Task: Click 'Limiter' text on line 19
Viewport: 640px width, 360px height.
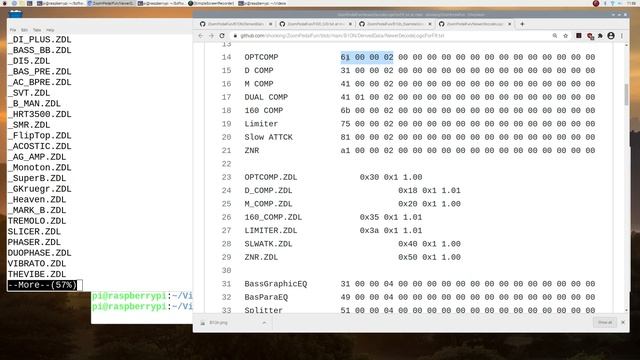Action: [261, 124]
